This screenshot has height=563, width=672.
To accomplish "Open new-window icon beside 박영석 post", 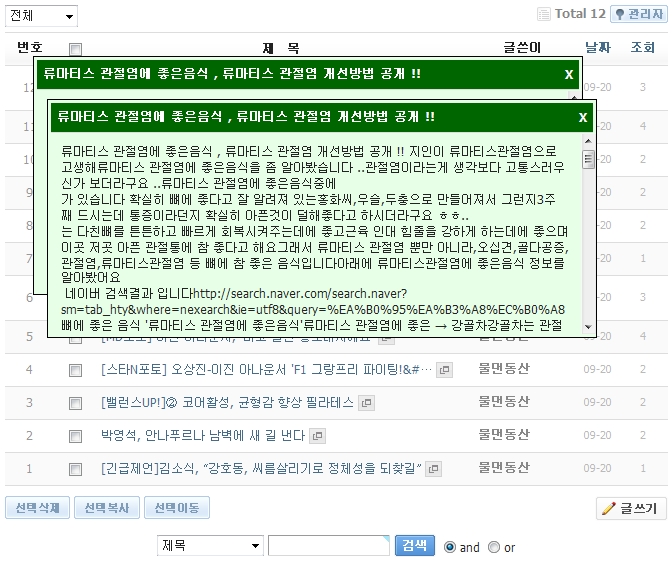I will point(317,436).
